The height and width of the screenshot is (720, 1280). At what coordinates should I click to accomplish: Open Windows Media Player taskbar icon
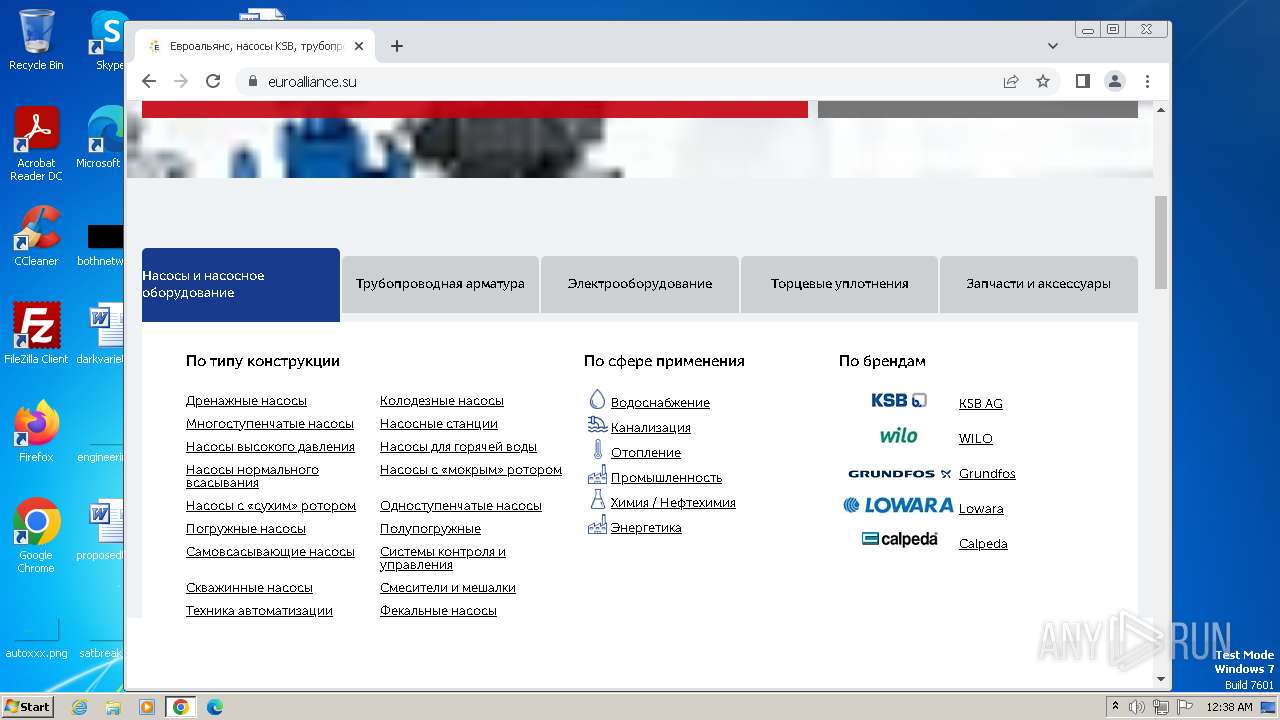[146, 707]
